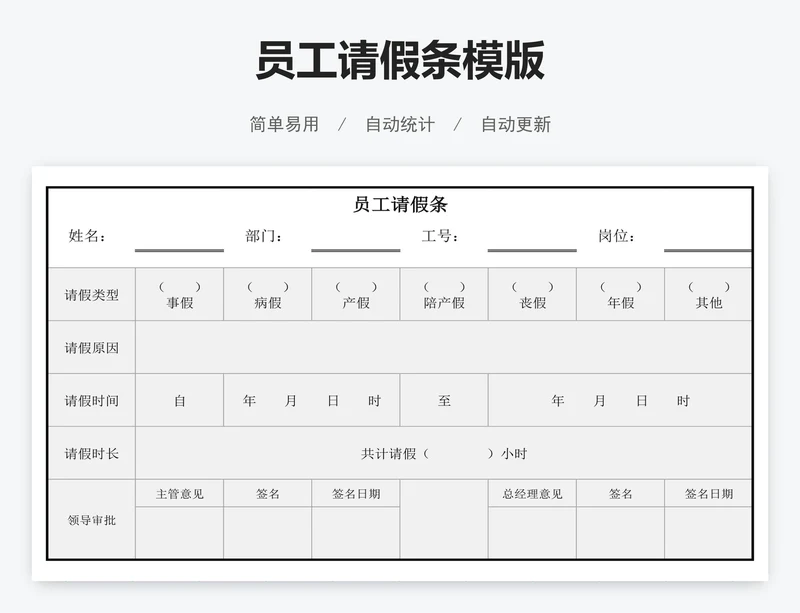The width and height of the screenshot is (800, 613).
Task: Tick the parentheses above 事假
Action: click(180, 287)
